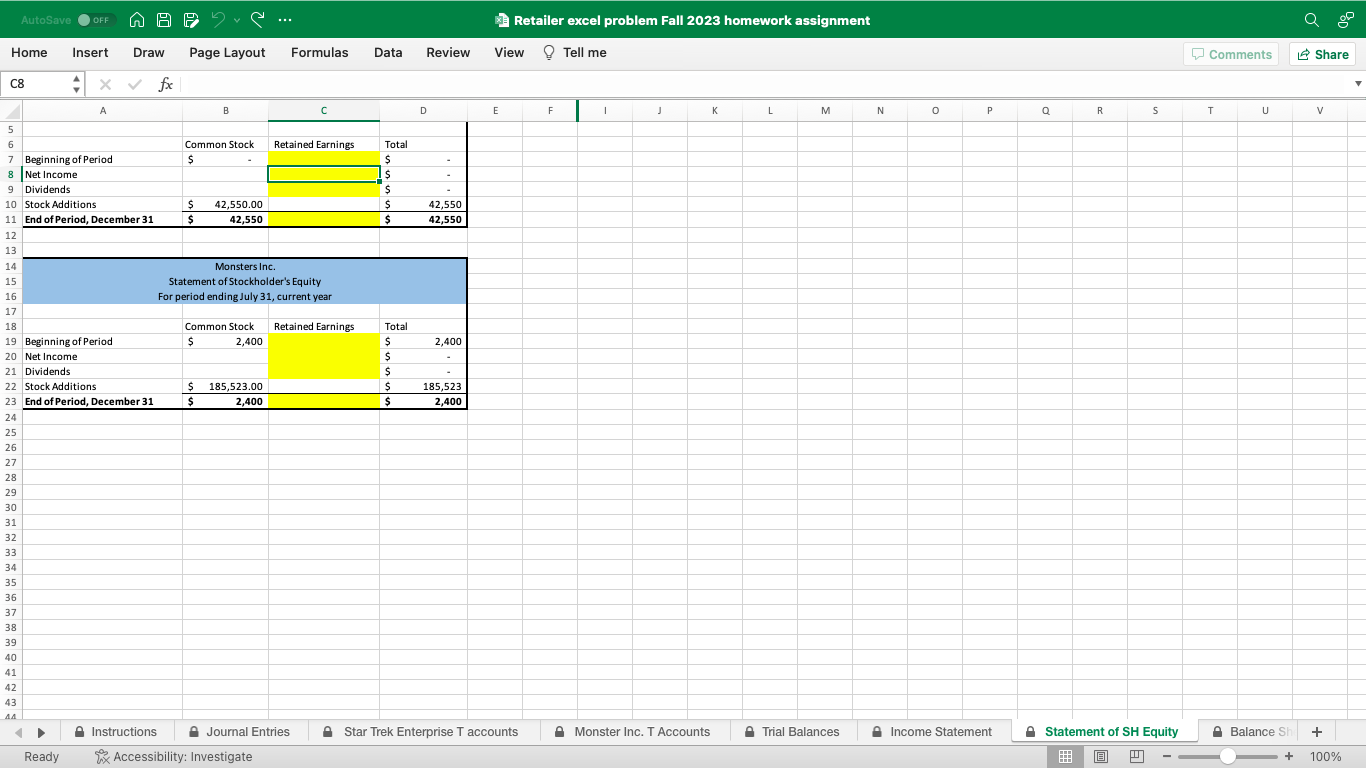Screen dimensions: 1366x768
Task: Open the Home ribbon tab
Action: [29, 53]
